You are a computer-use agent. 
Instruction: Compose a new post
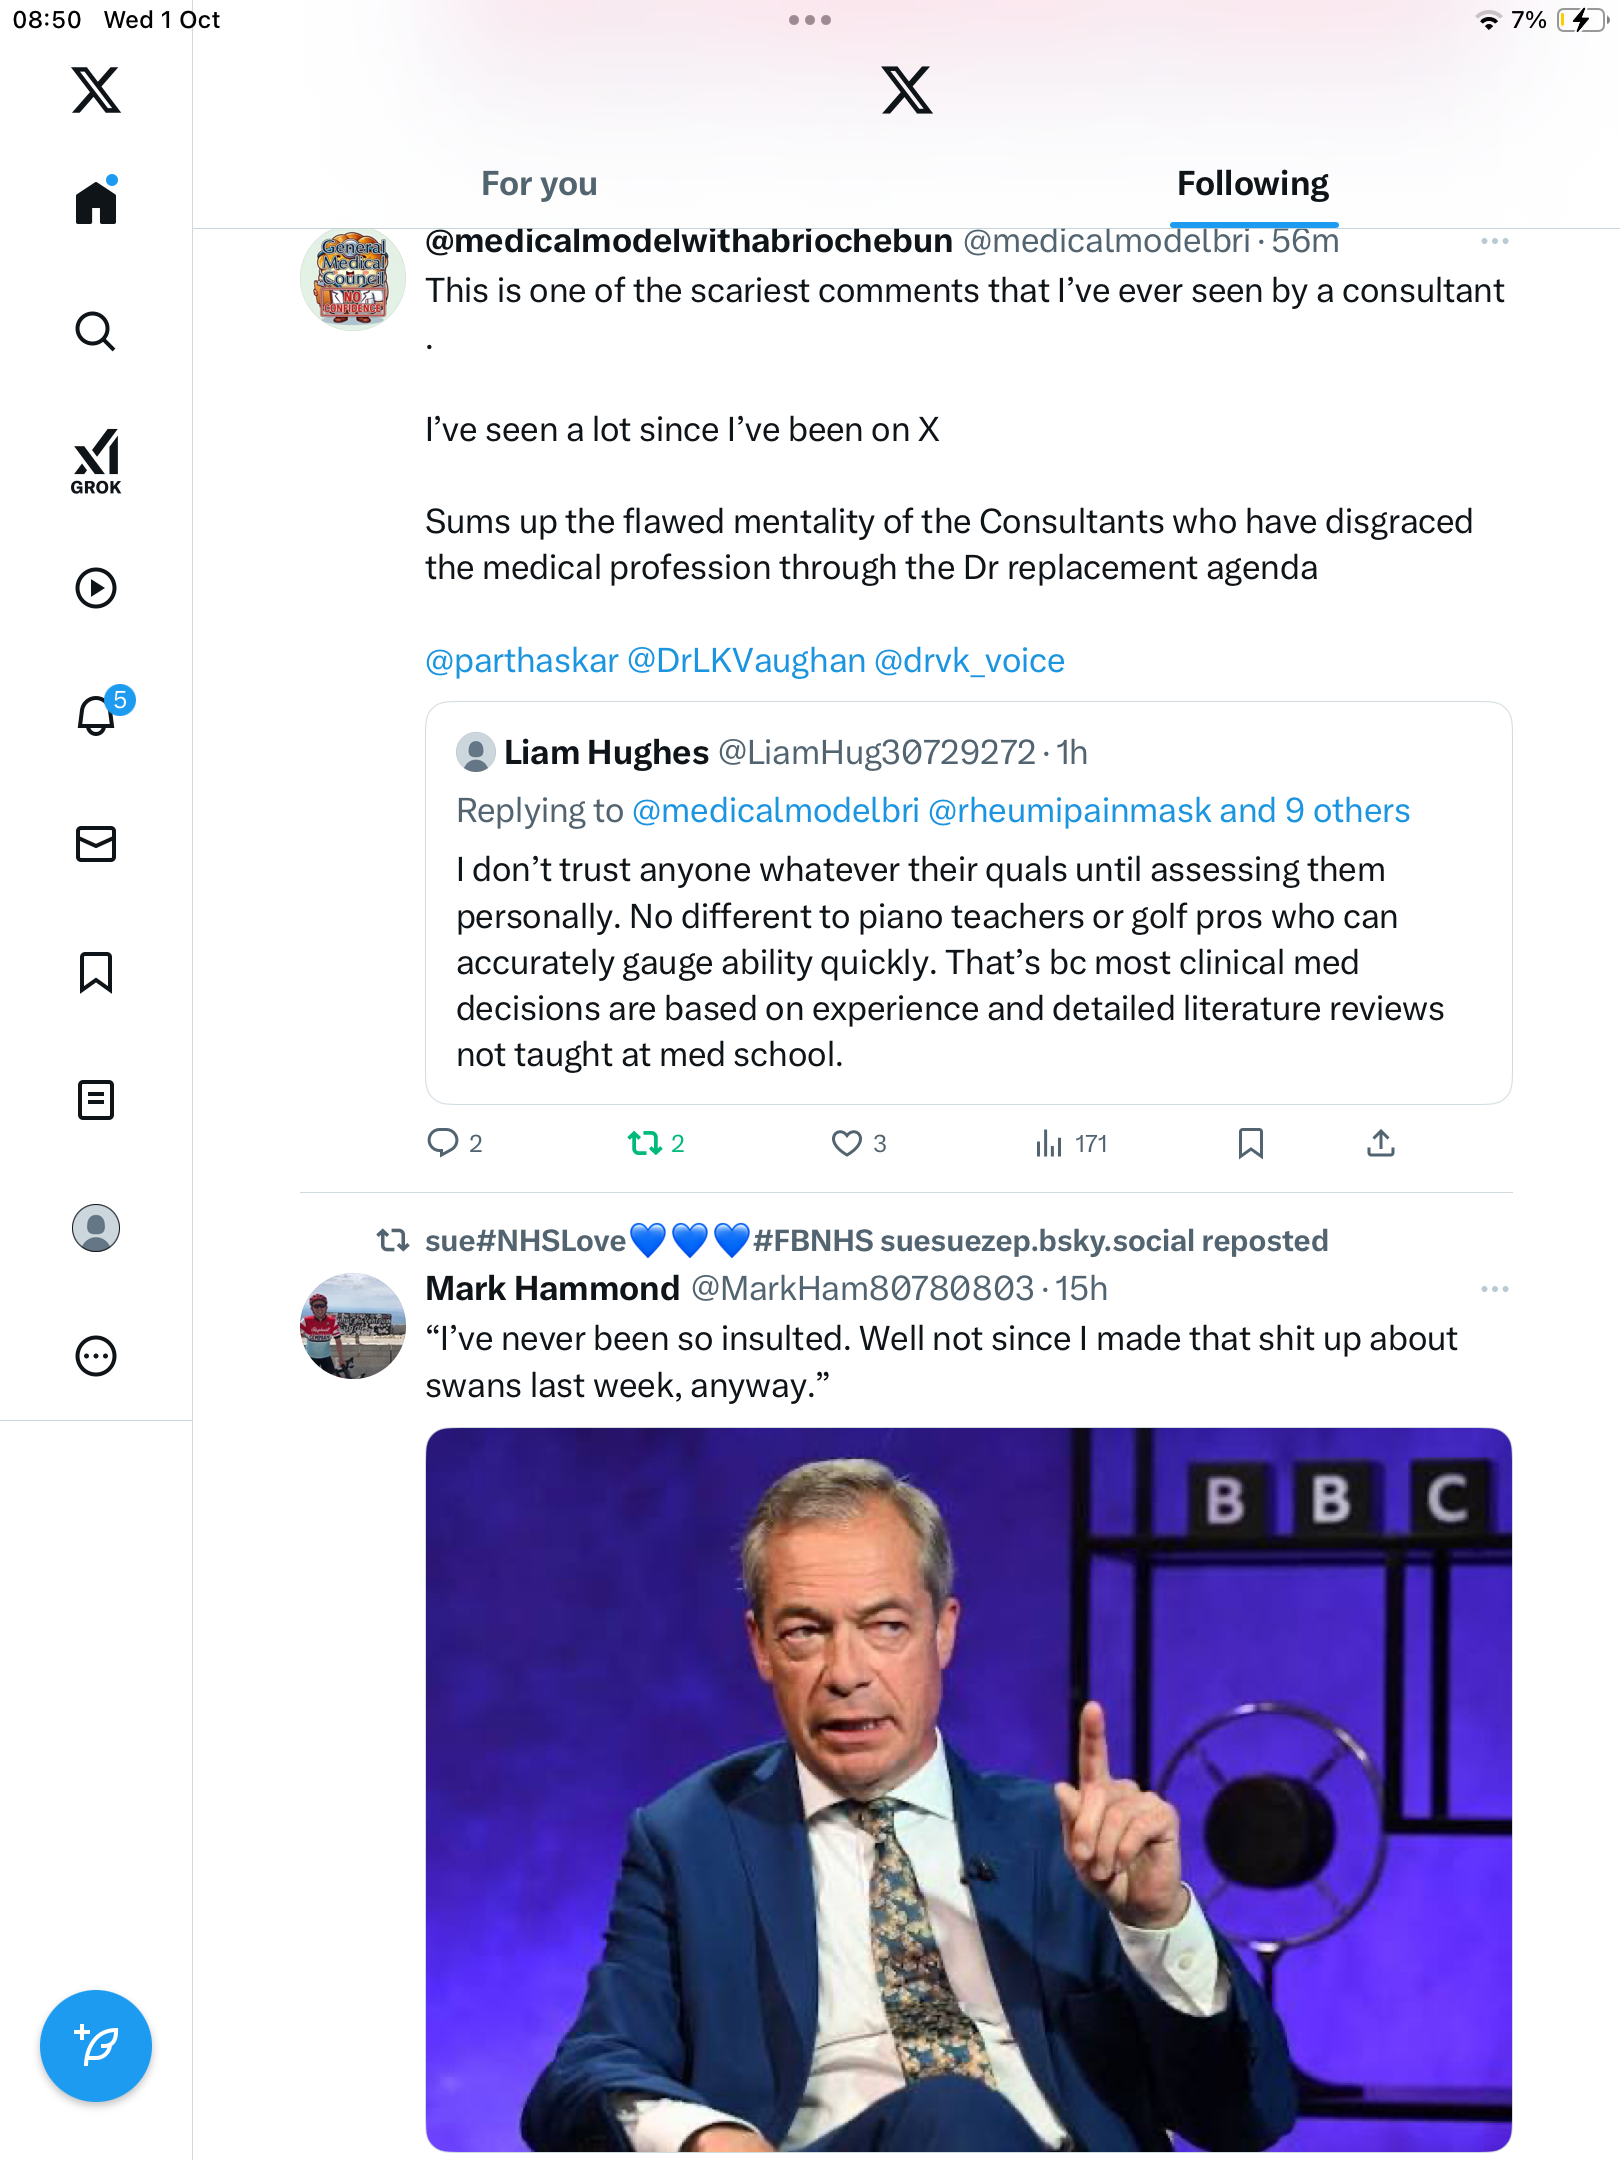(96, 2046)
